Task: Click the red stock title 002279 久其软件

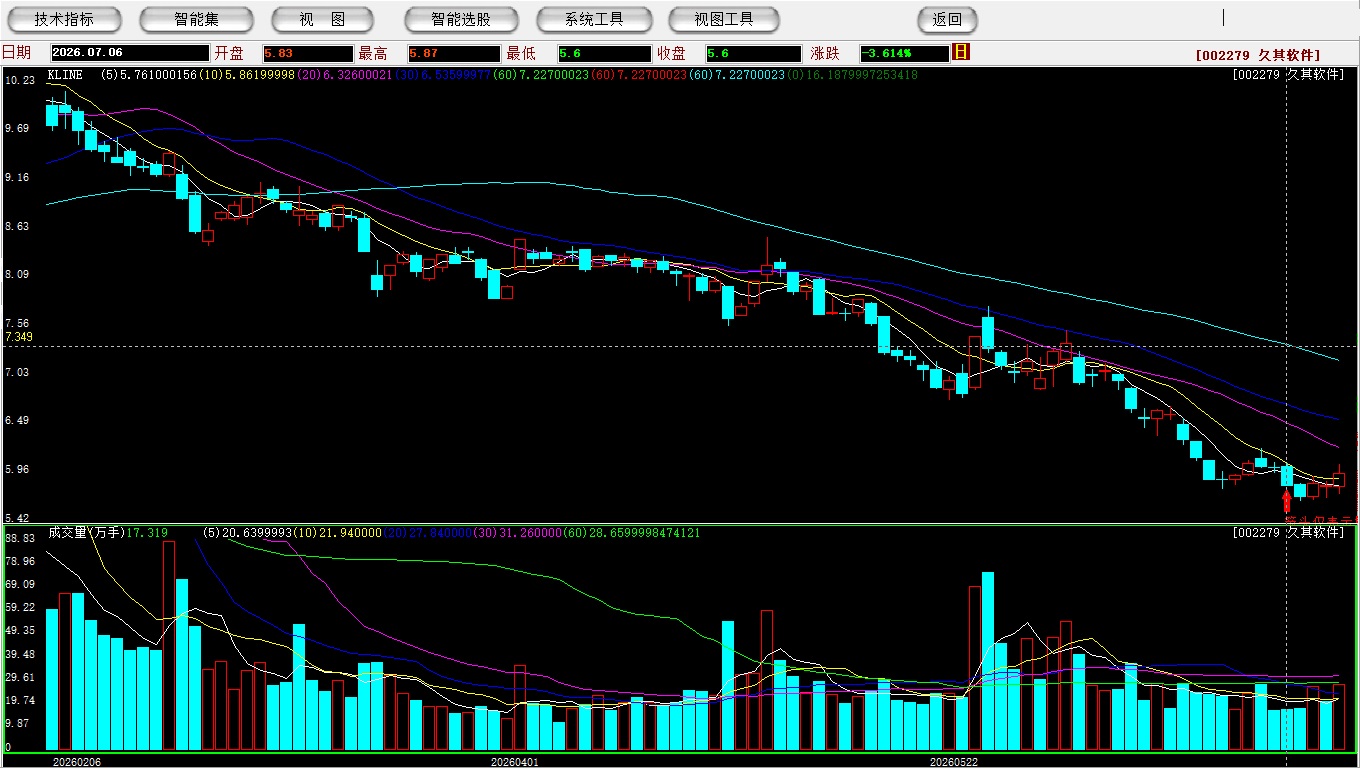Action: [x=1258, y=55]
